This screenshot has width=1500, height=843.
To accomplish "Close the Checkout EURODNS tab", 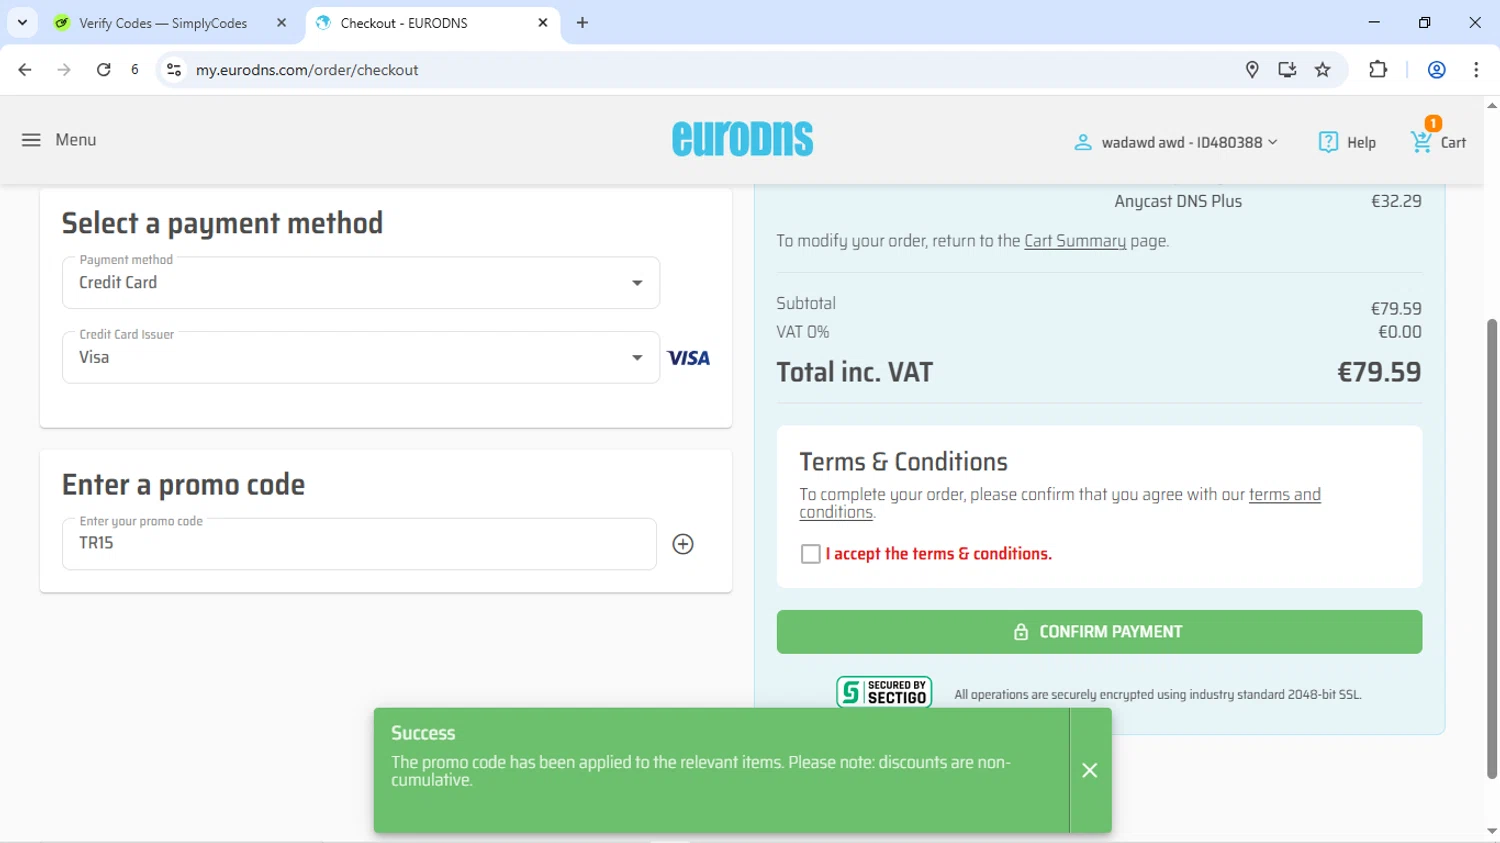I will tap(543, 22).
